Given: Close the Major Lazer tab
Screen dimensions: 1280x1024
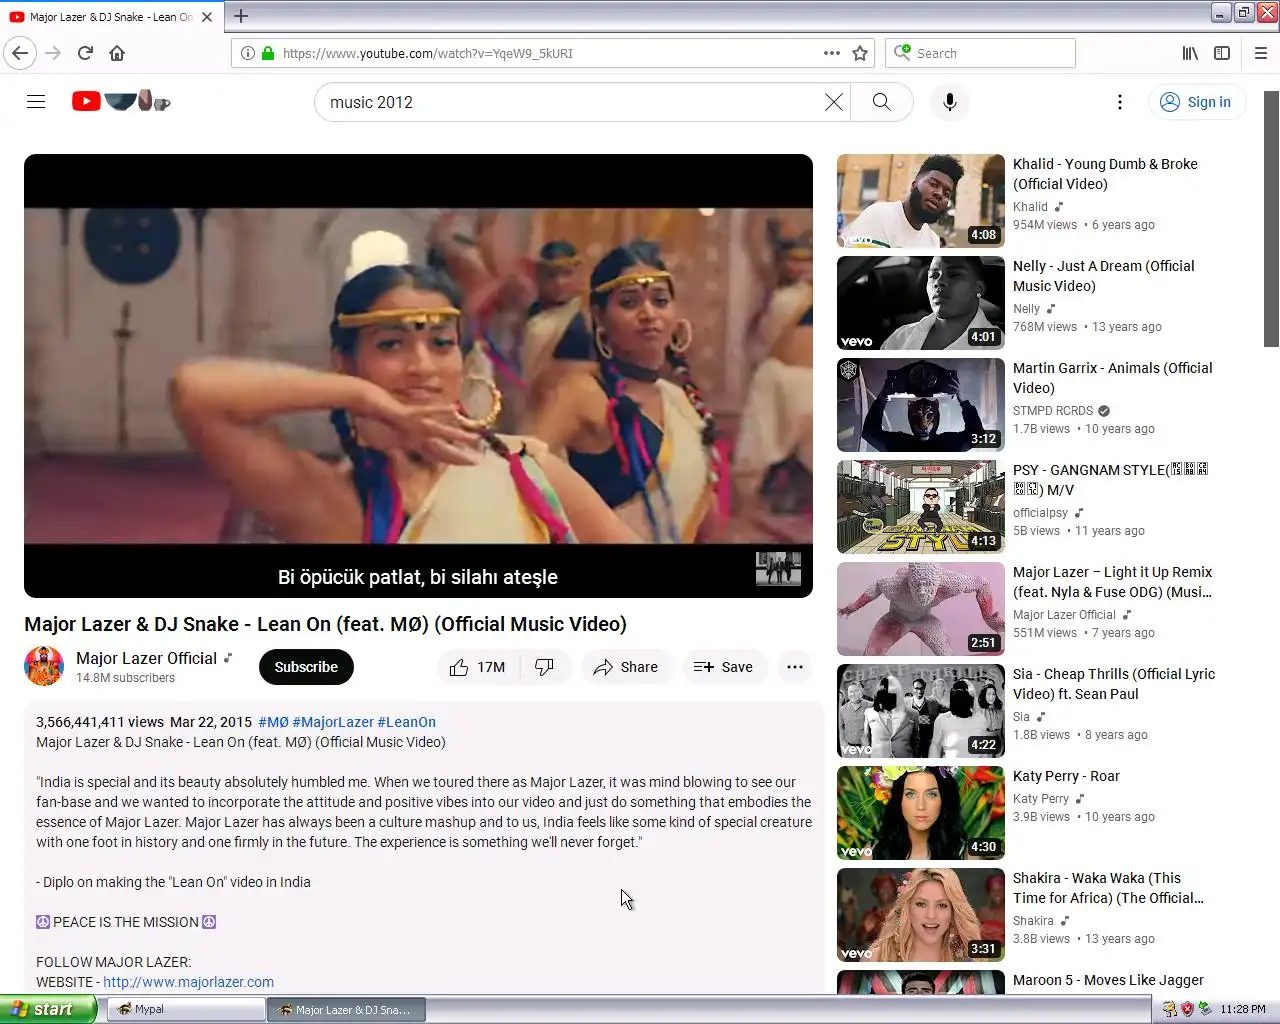Looking at the screenshot, I should tap(207, 17).
